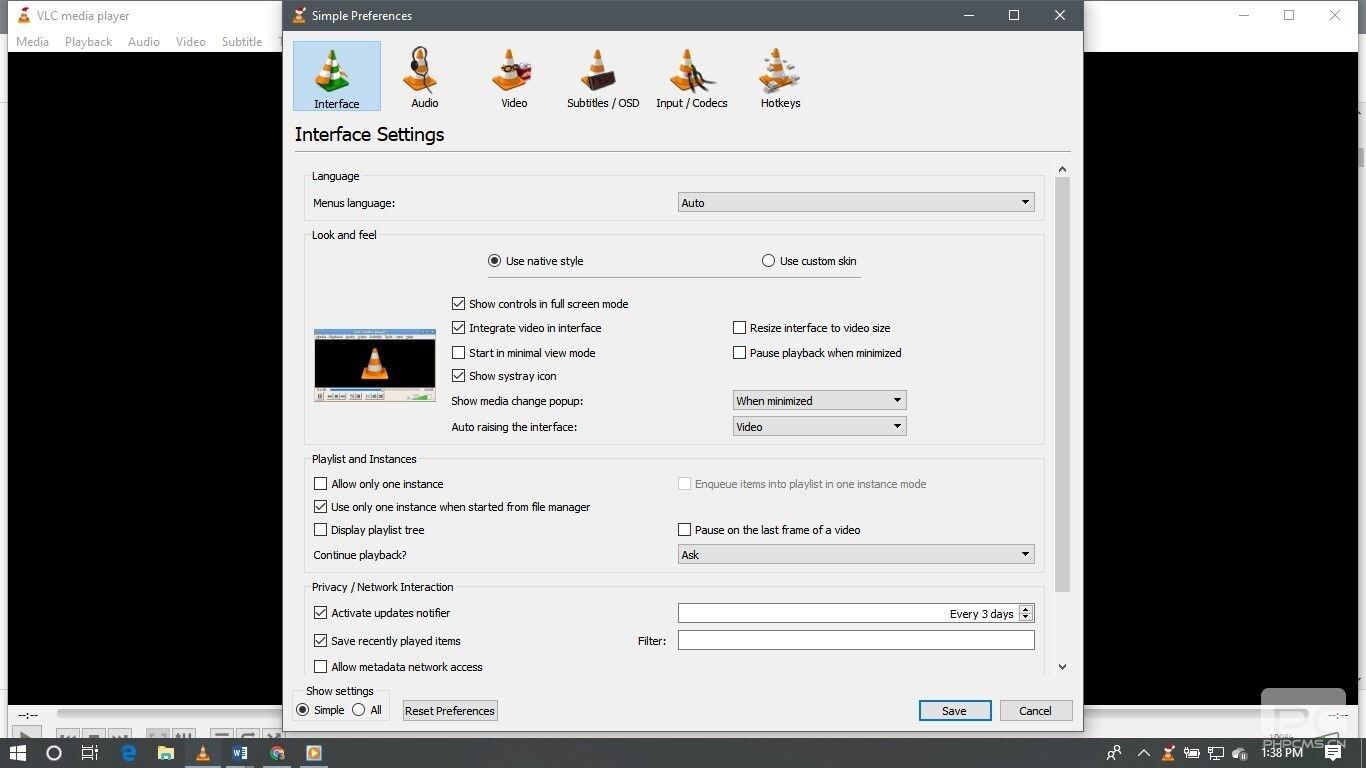Open the Audio settings category
The width and height of the screenshot is (1366, 768).
(424, 76)
